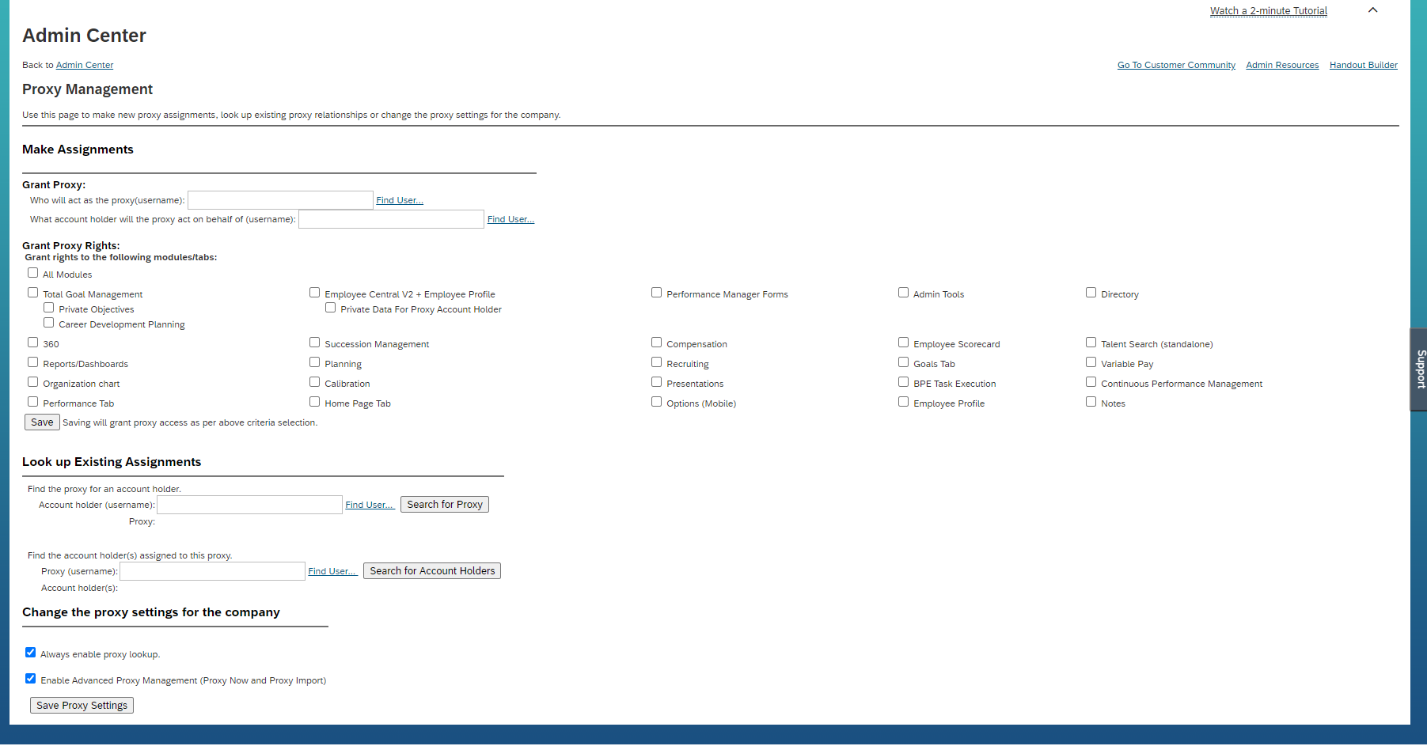Check the All Modules checkbox
This screenshot has height=746, width=1427.
click(x=31, y=272)
